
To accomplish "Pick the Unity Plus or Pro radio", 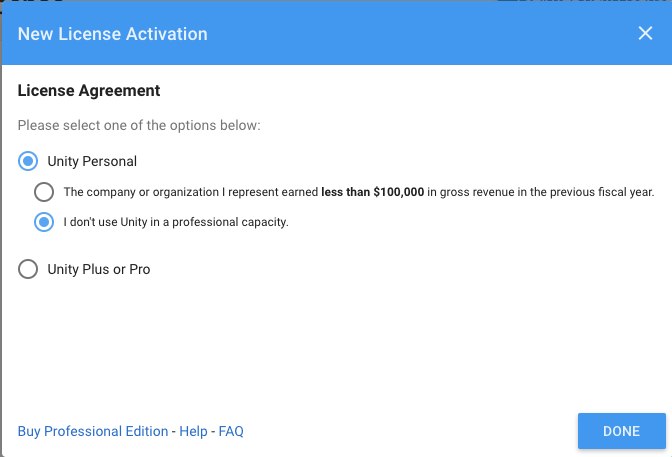I will (x=28, y=269).
